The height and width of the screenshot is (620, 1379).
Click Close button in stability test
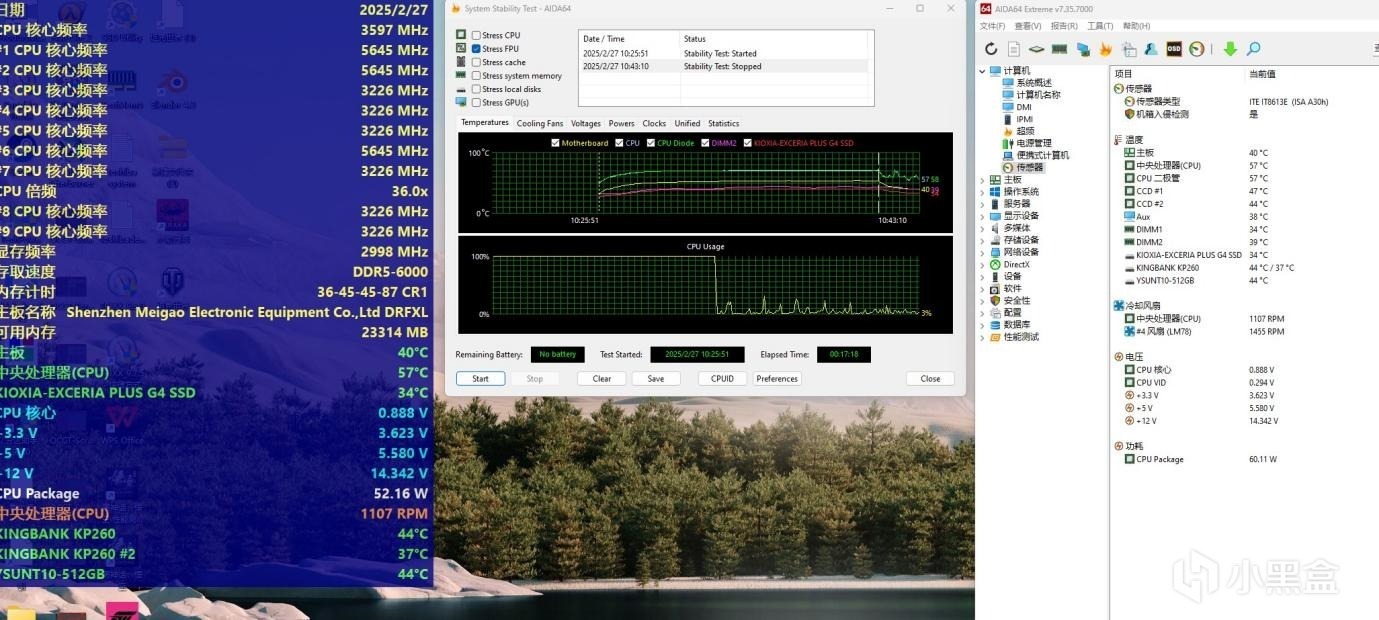click(x=930, y=378)
